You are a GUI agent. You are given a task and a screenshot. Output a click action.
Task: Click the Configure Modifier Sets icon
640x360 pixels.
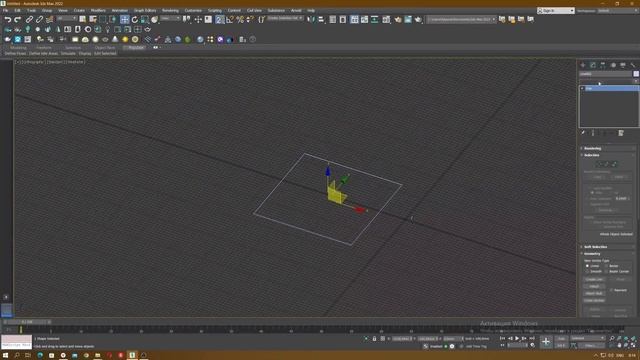coord(621,133)
